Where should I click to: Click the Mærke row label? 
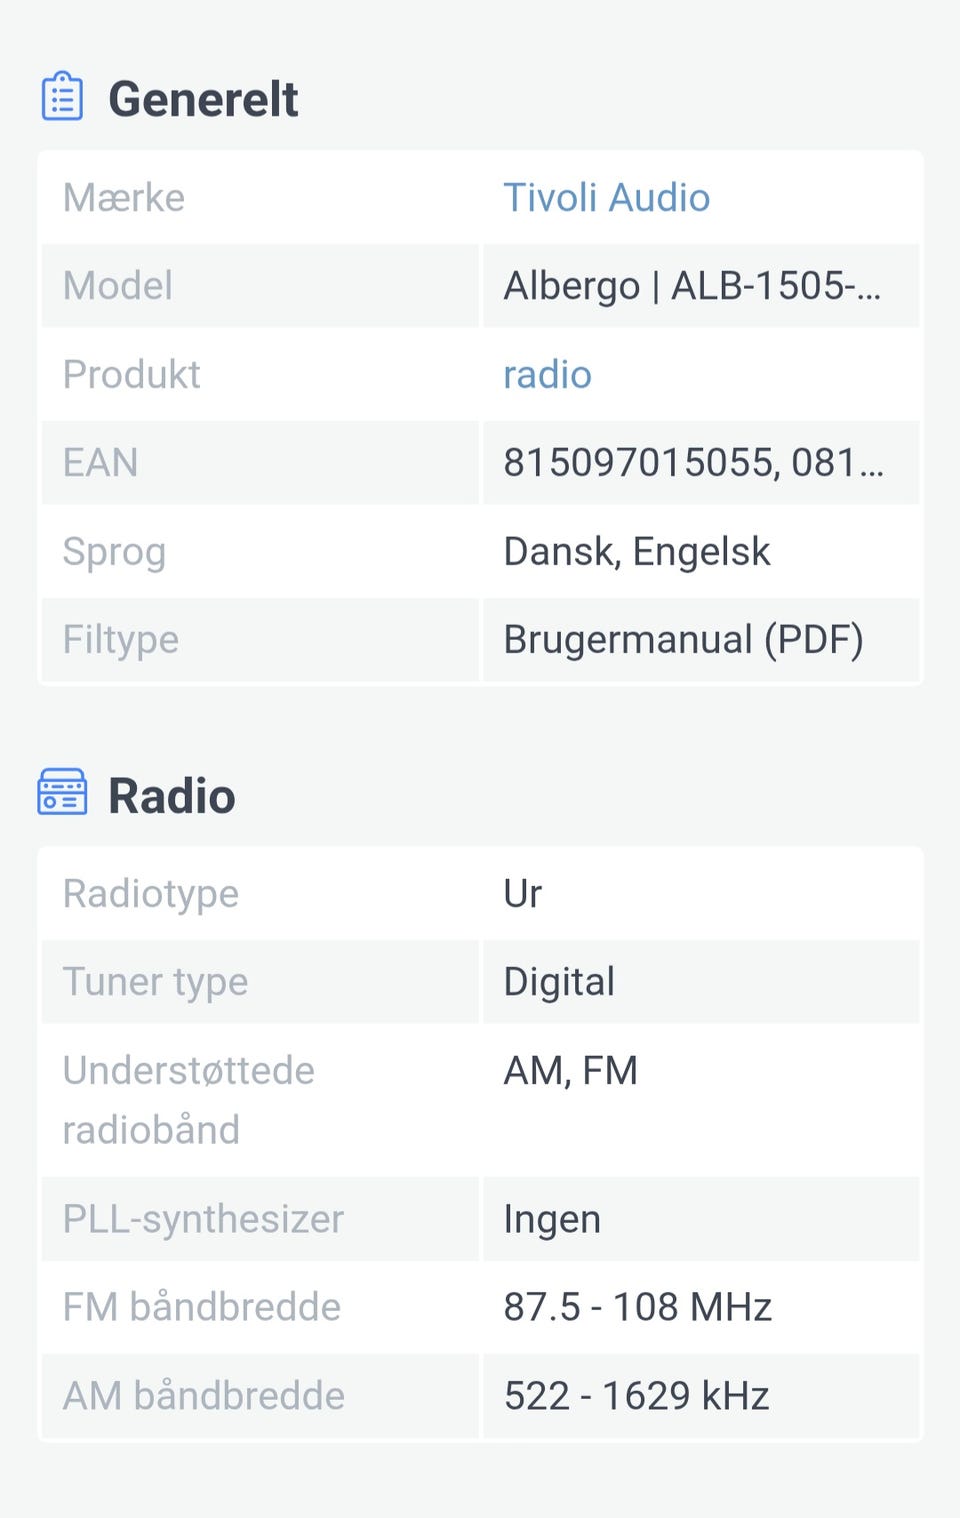coord(124,198)
